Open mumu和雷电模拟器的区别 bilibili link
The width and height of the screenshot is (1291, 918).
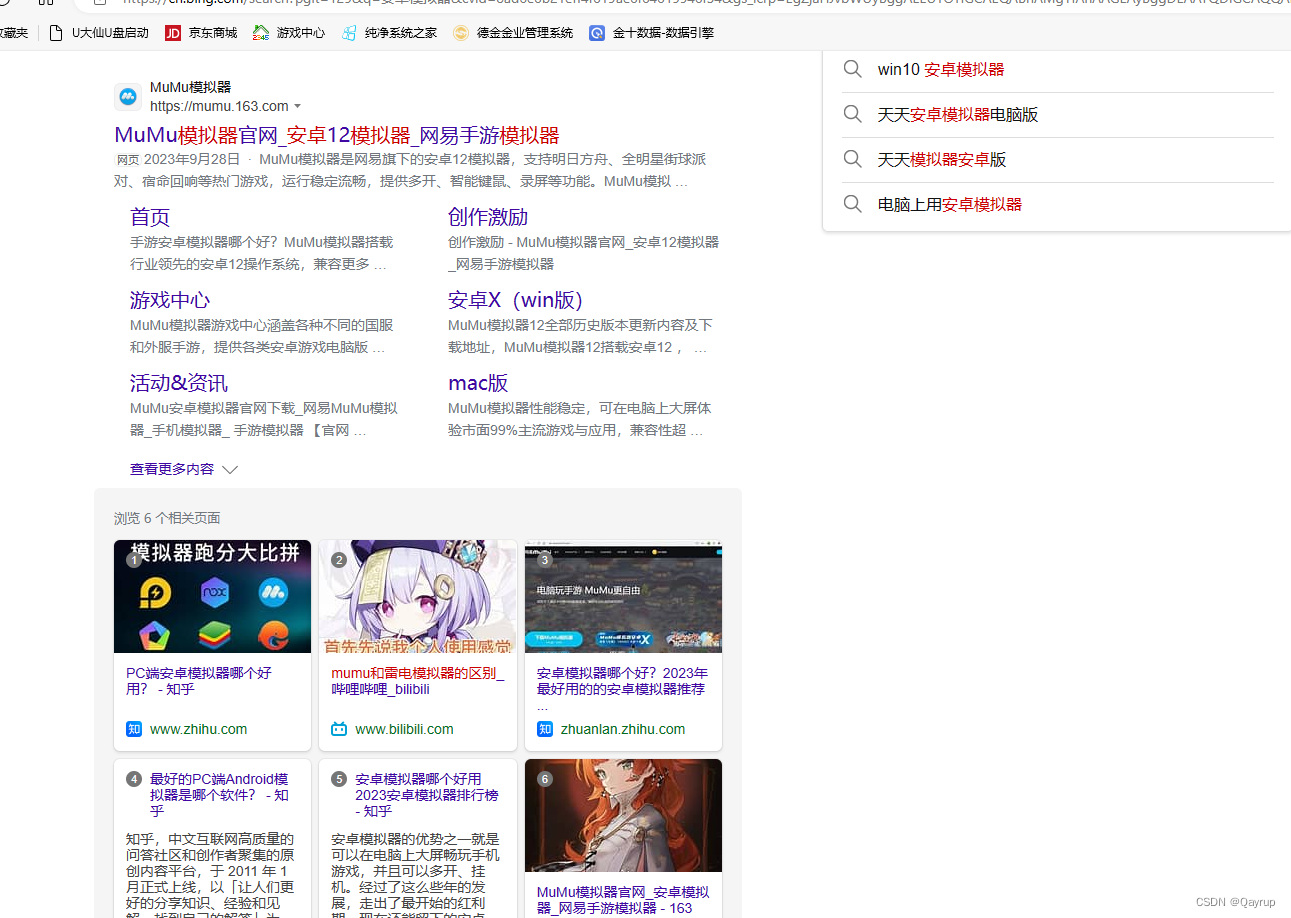pyautogui.click(x=418, y=681)
